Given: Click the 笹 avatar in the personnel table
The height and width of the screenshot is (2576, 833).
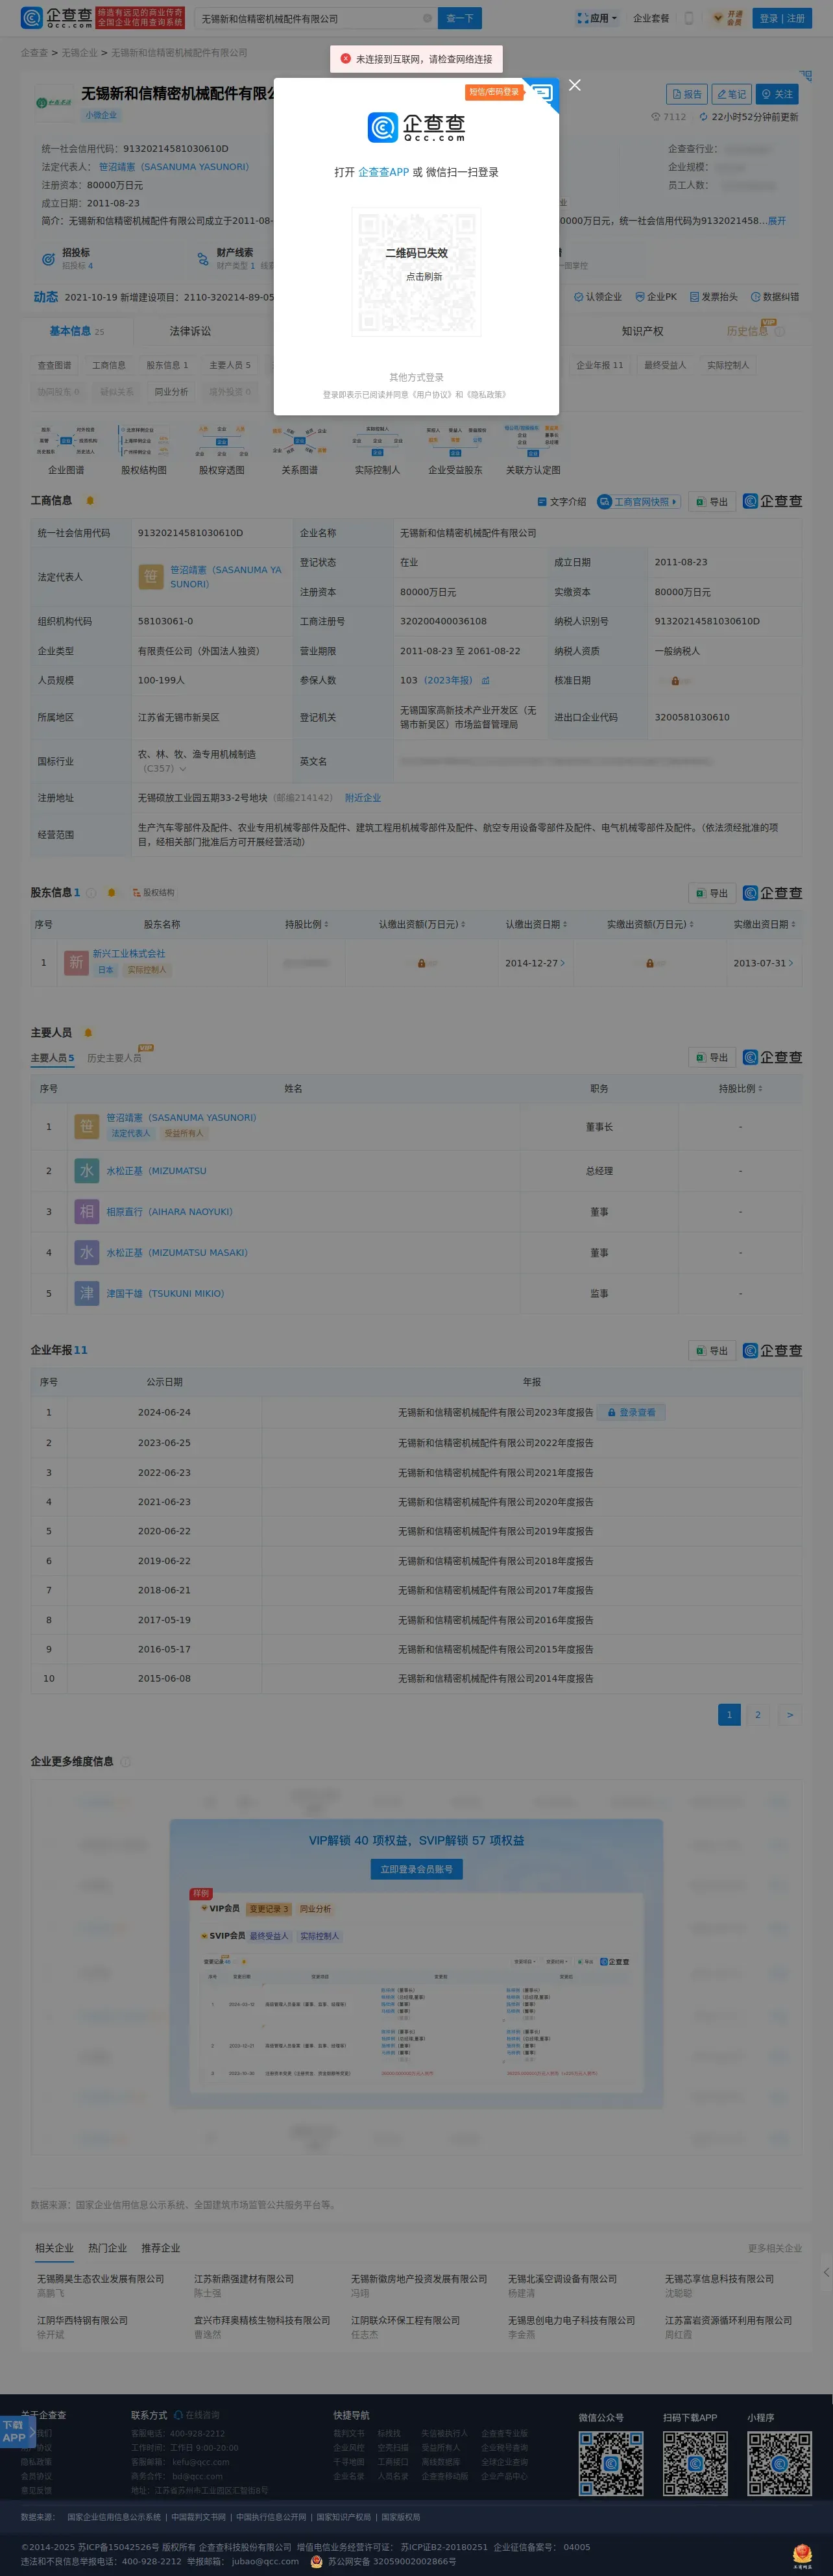Looking at the screenshot, I should tap(87, 1127).
